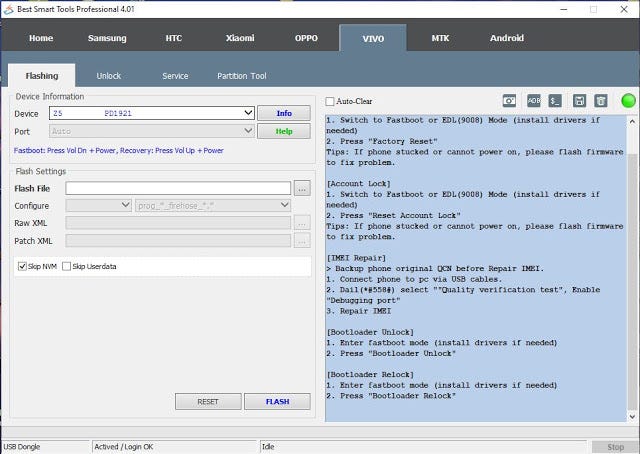Expand the first Configure dropdown

126,205
